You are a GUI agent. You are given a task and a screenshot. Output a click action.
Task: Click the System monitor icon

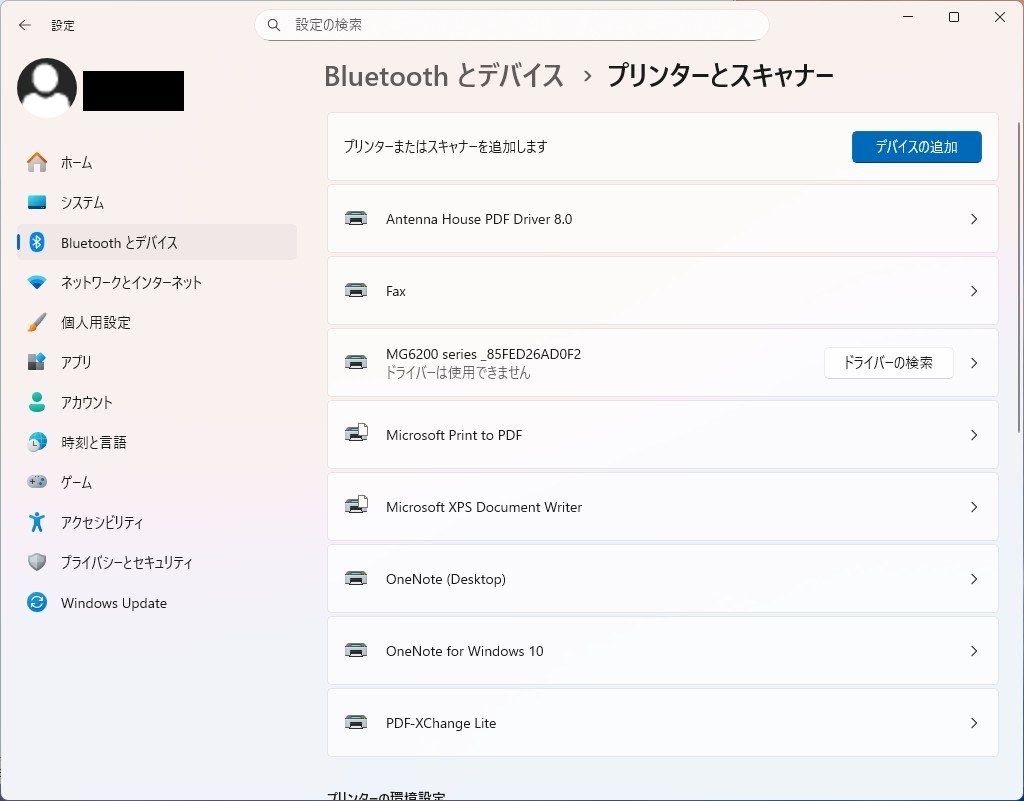point(37,202)
